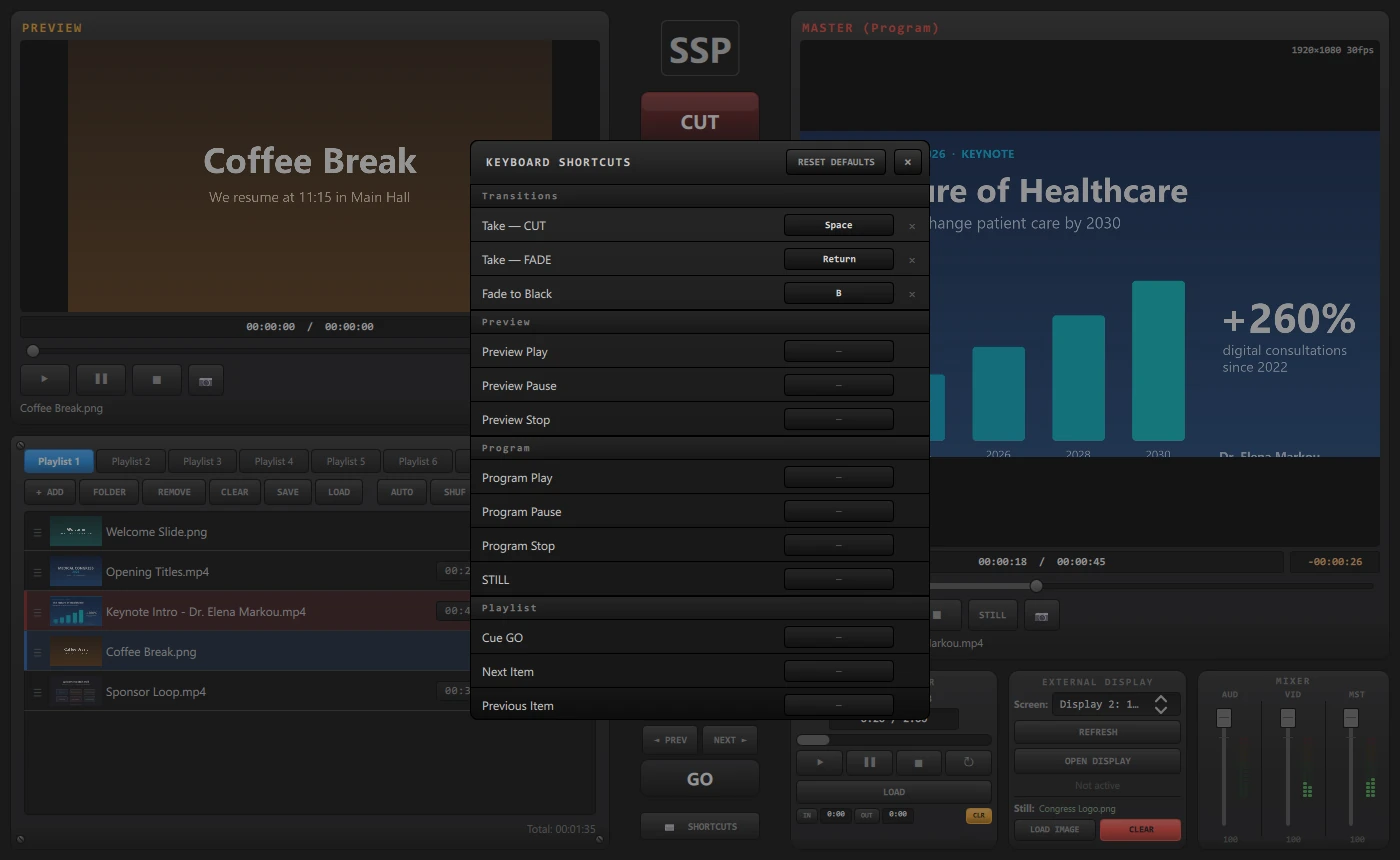Clear the B shortcut for Fade to Black

(x=912, y=294)
